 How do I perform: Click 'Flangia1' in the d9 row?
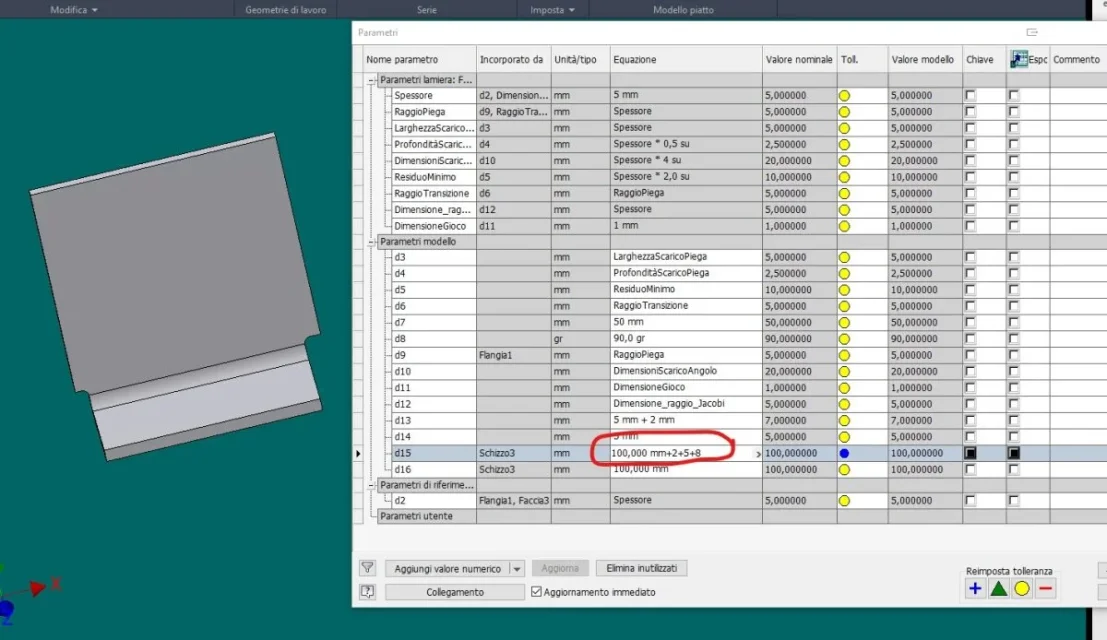(495, 355)
